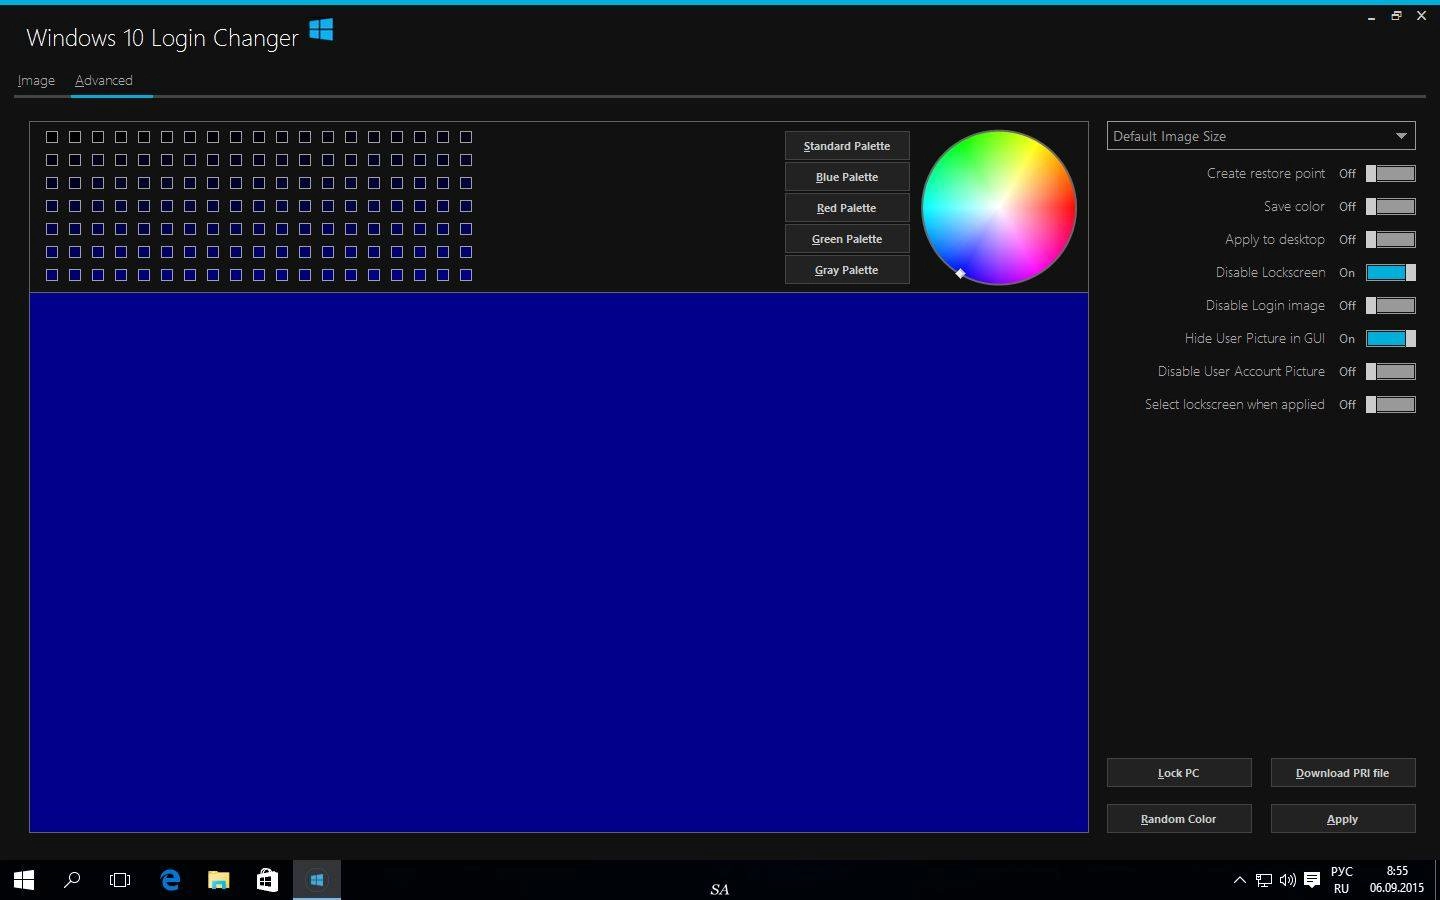This screenshot has height=900, width=1440.
Task: Load the Red Palette
Action: point(847,208)
